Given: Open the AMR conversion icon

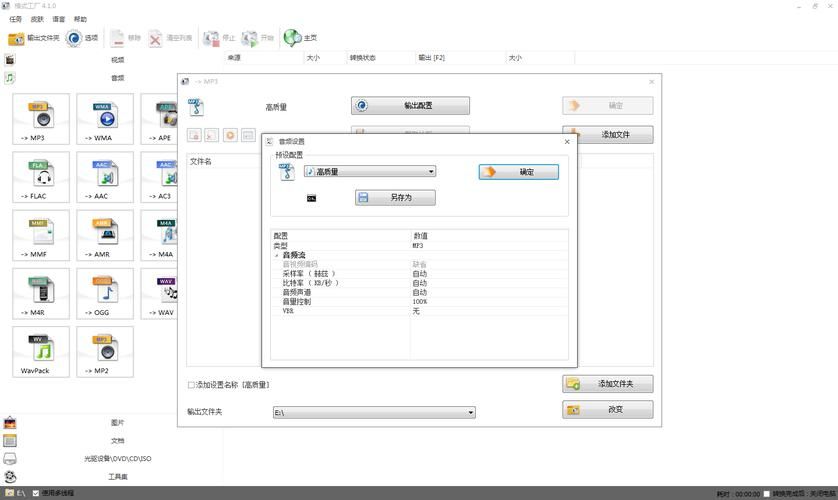Looking at the screenshot, I should coord(105,234).
